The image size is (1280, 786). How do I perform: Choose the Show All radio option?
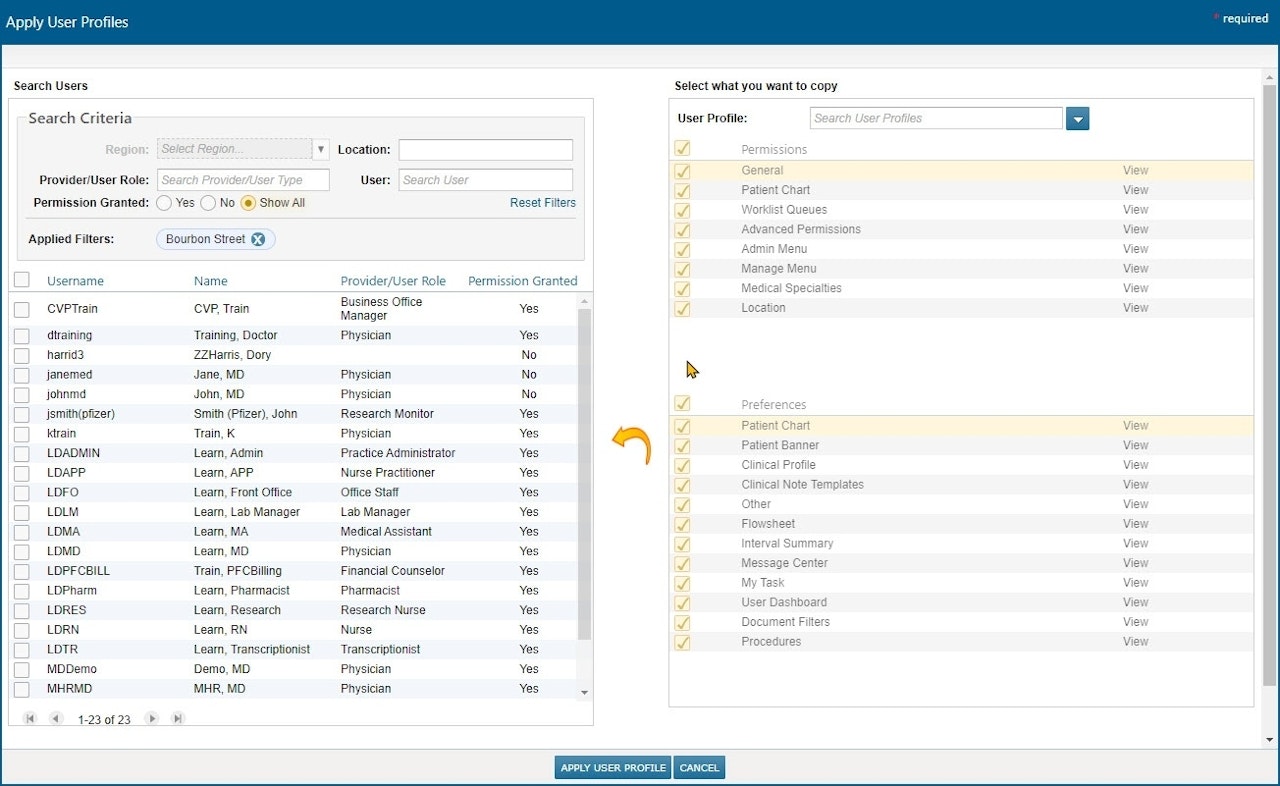pyautogui.click(x=248, y=203)
